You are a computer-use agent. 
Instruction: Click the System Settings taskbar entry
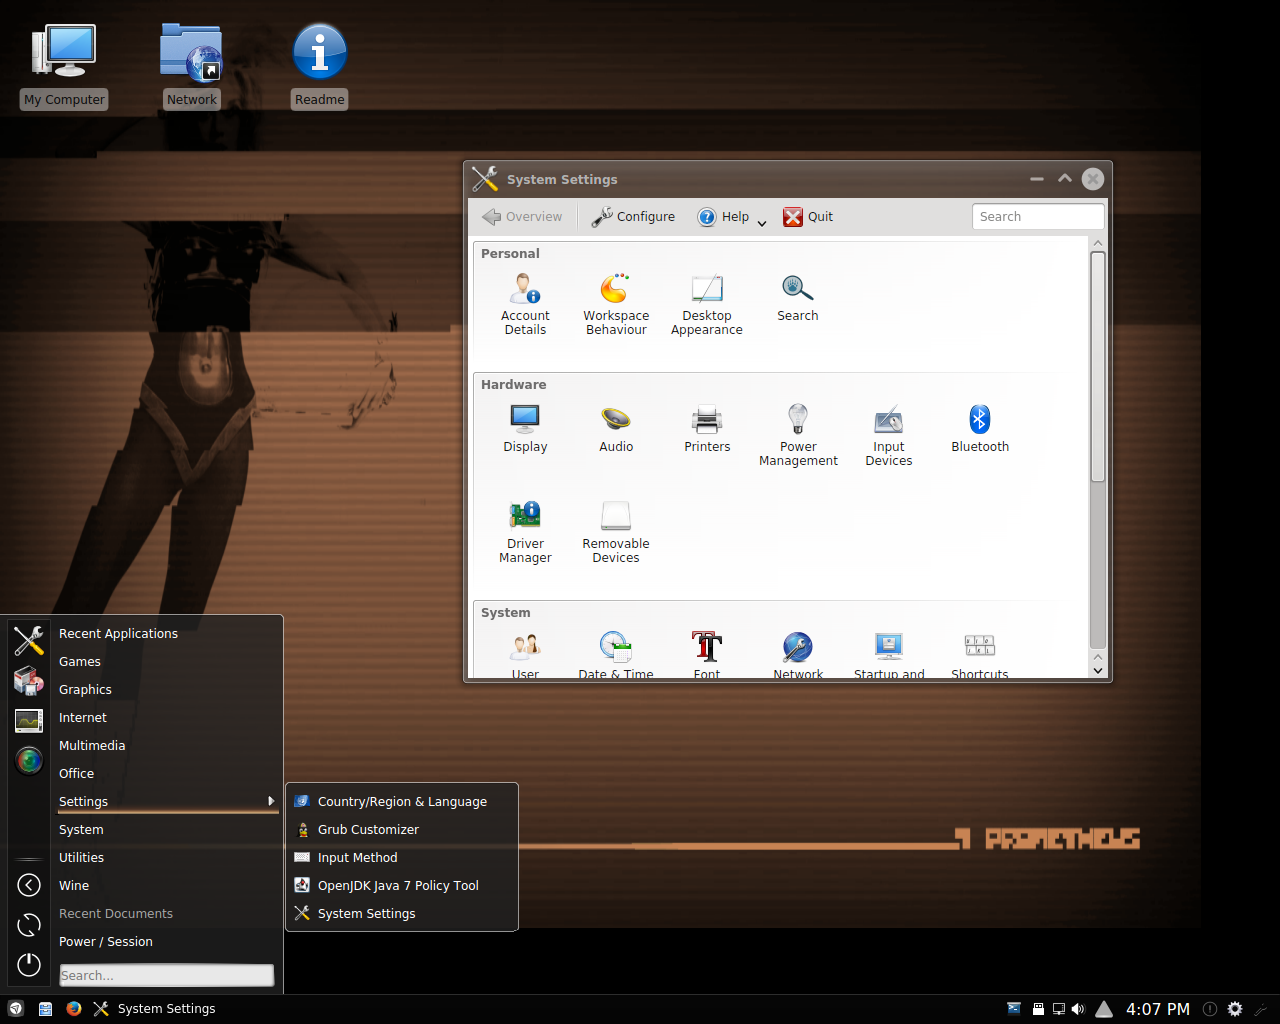(x=154, y=1008)
